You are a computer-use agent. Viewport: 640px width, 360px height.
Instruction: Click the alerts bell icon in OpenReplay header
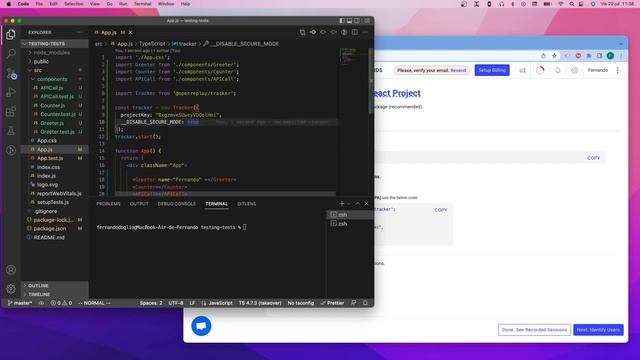tap(558, 70)
